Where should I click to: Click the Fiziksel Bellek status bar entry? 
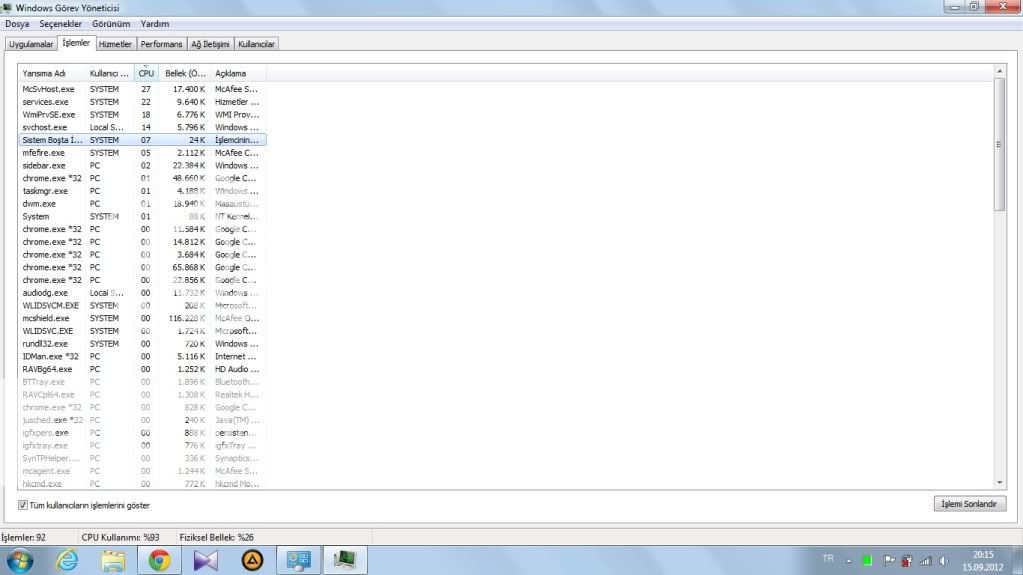[217, 537]
